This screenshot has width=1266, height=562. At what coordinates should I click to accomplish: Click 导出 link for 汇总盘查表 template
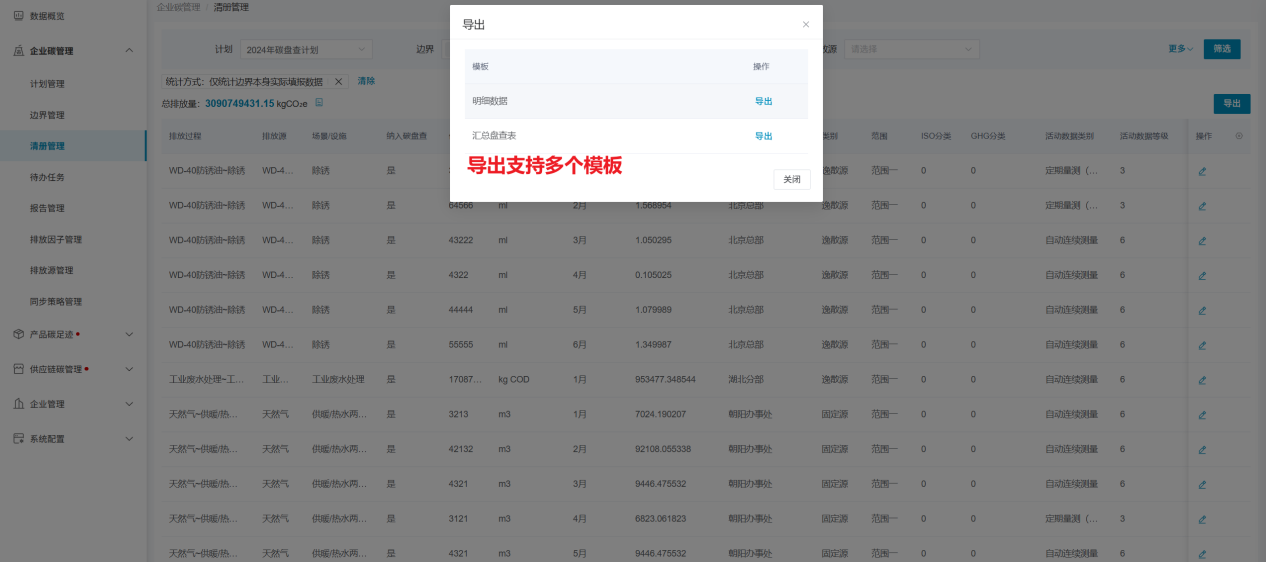[x=763, y=136]
